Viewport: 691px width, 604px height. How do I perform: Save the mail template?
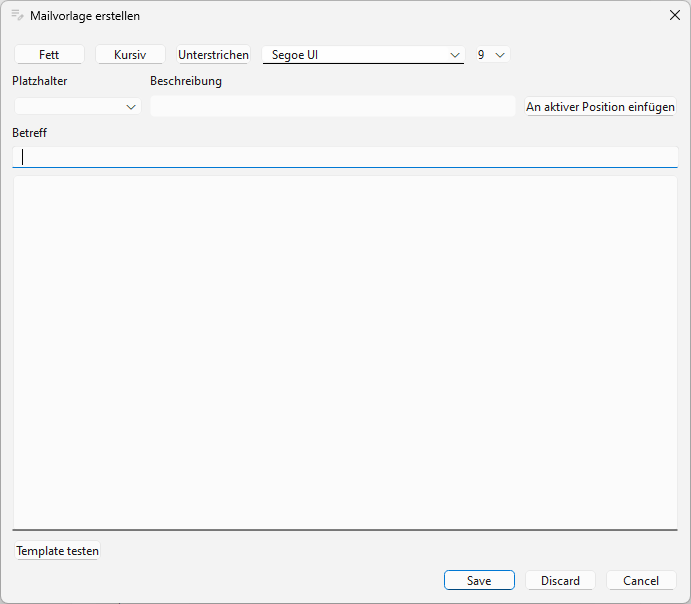(x=479, y=581)
